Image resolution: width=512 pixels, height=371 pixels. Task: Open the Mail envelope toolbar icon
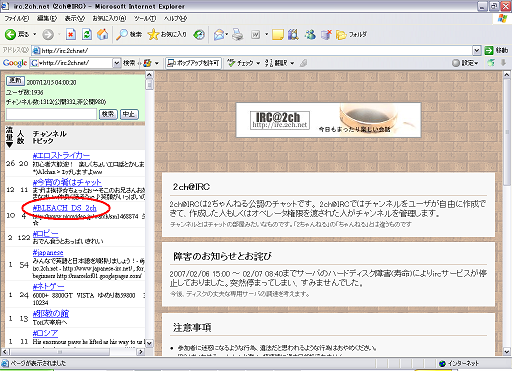click(219, 34)
